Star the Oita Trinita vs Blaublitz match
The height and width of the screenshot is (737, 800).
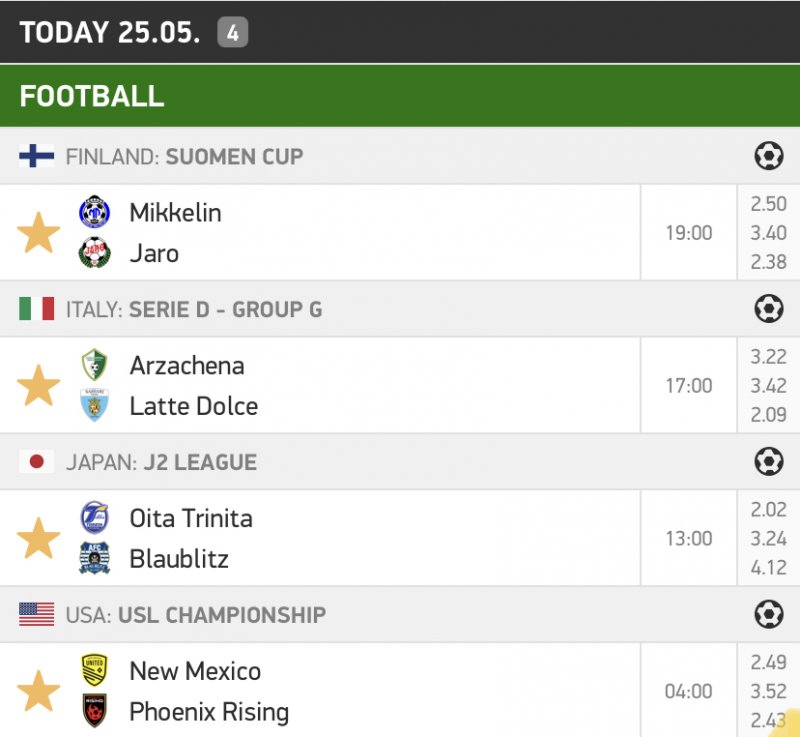tap(39, 539)
